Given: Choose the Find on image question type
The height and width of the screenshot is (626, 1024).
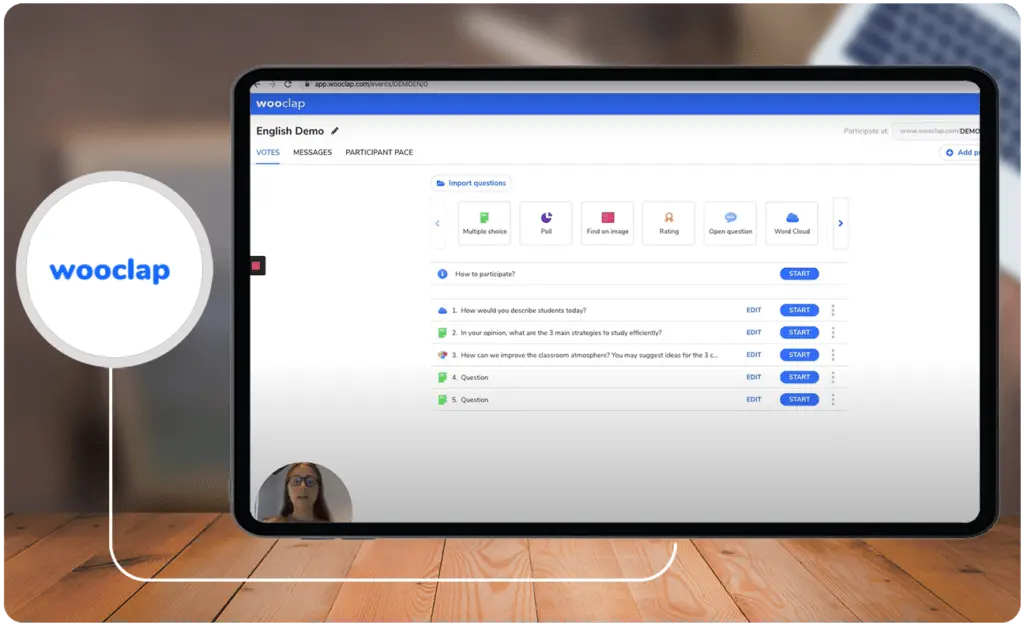Looking at the screenshot, I should [607, 223].
